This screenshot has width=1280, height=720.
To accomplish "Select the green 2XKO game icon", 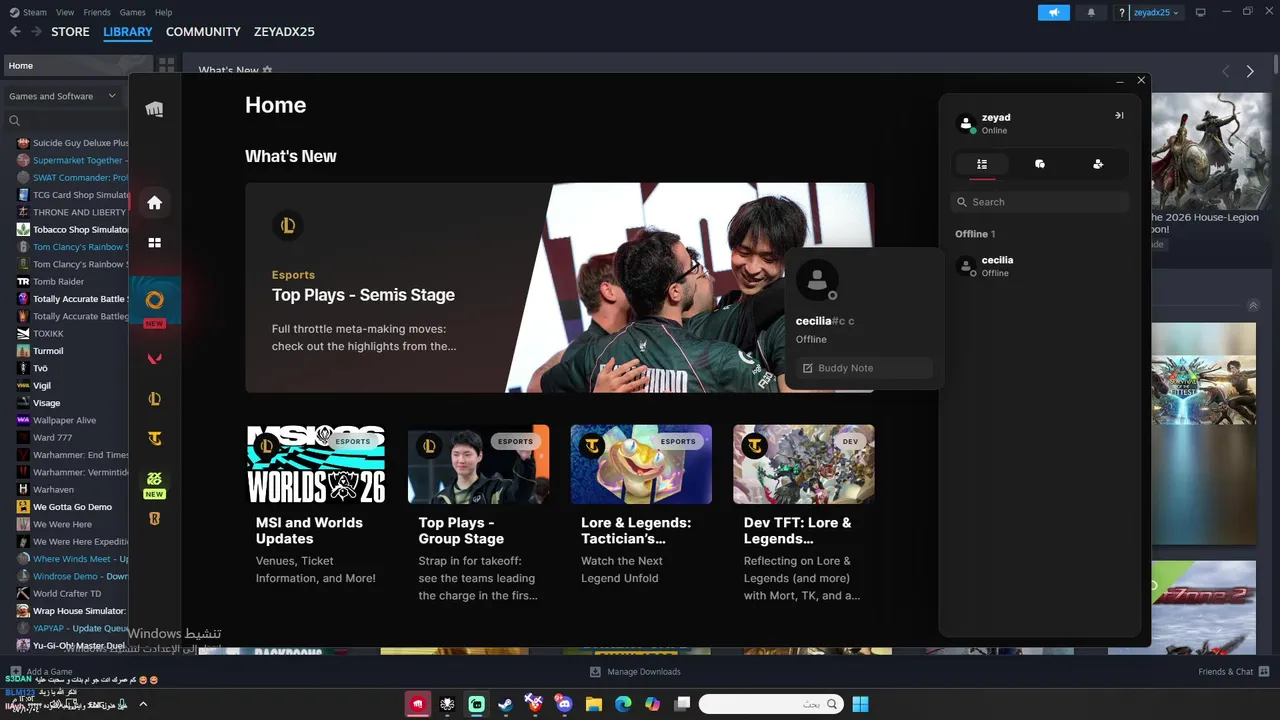I will pos(154,479).
